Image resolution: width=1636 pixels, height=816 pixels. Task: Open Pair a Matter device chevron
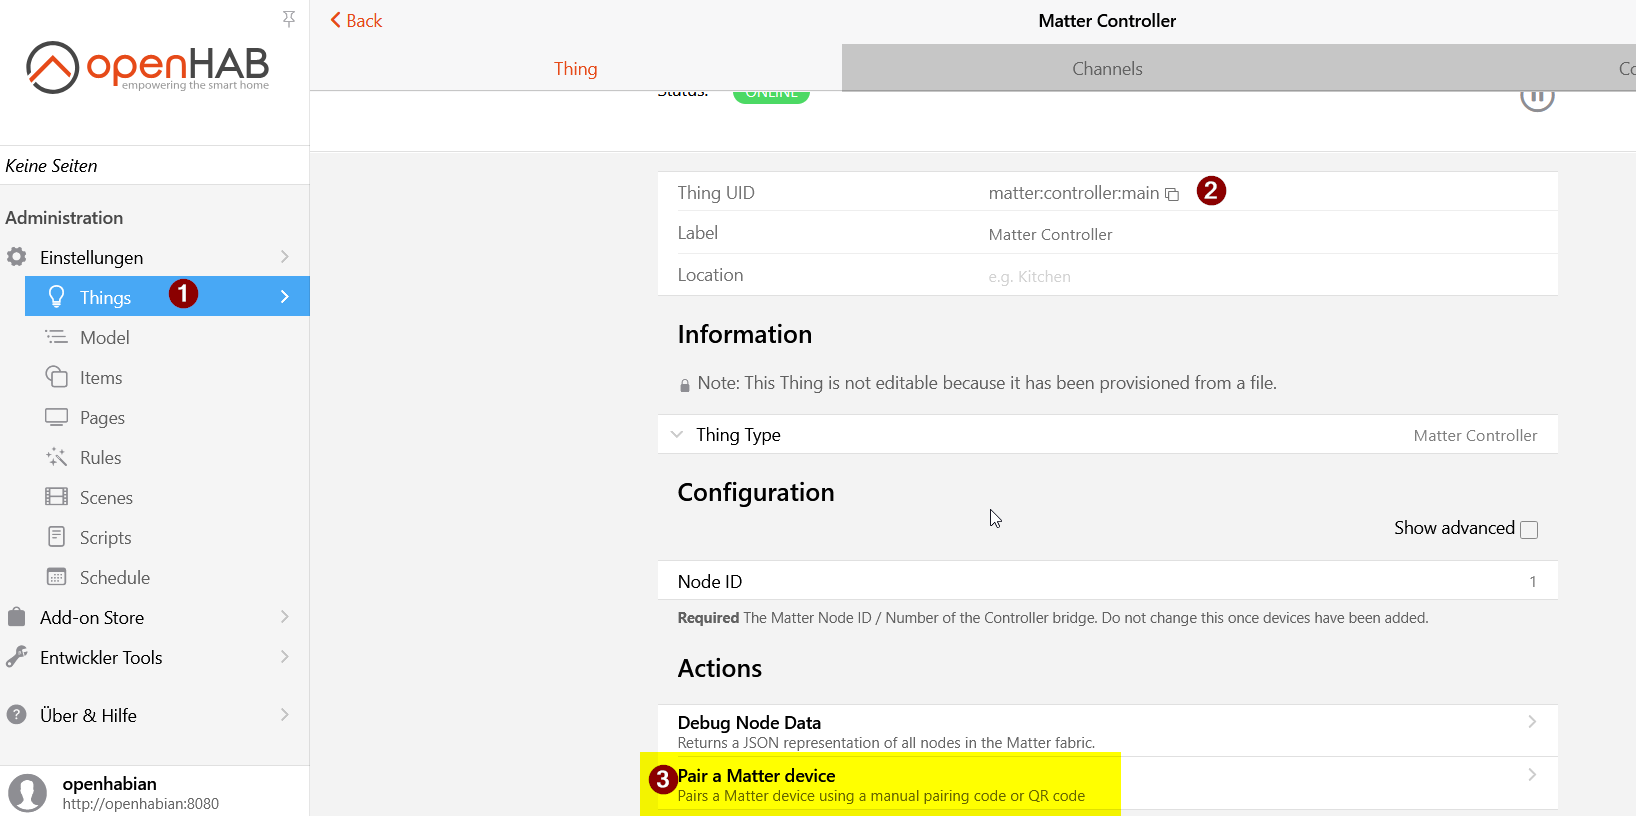pos(1532,775)
